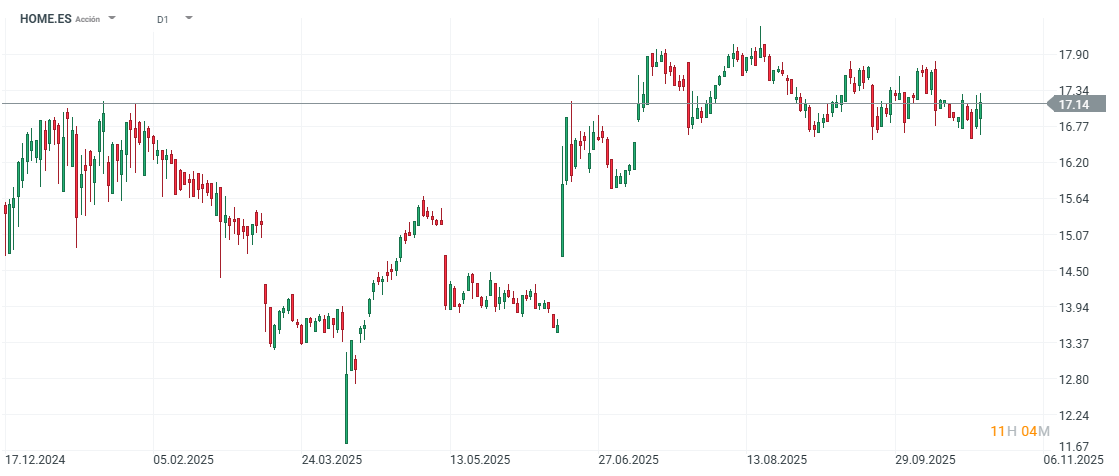Select the 13.08.2025 date on time axis
This screenshot has width=1119, height=476.
point(777,461)
